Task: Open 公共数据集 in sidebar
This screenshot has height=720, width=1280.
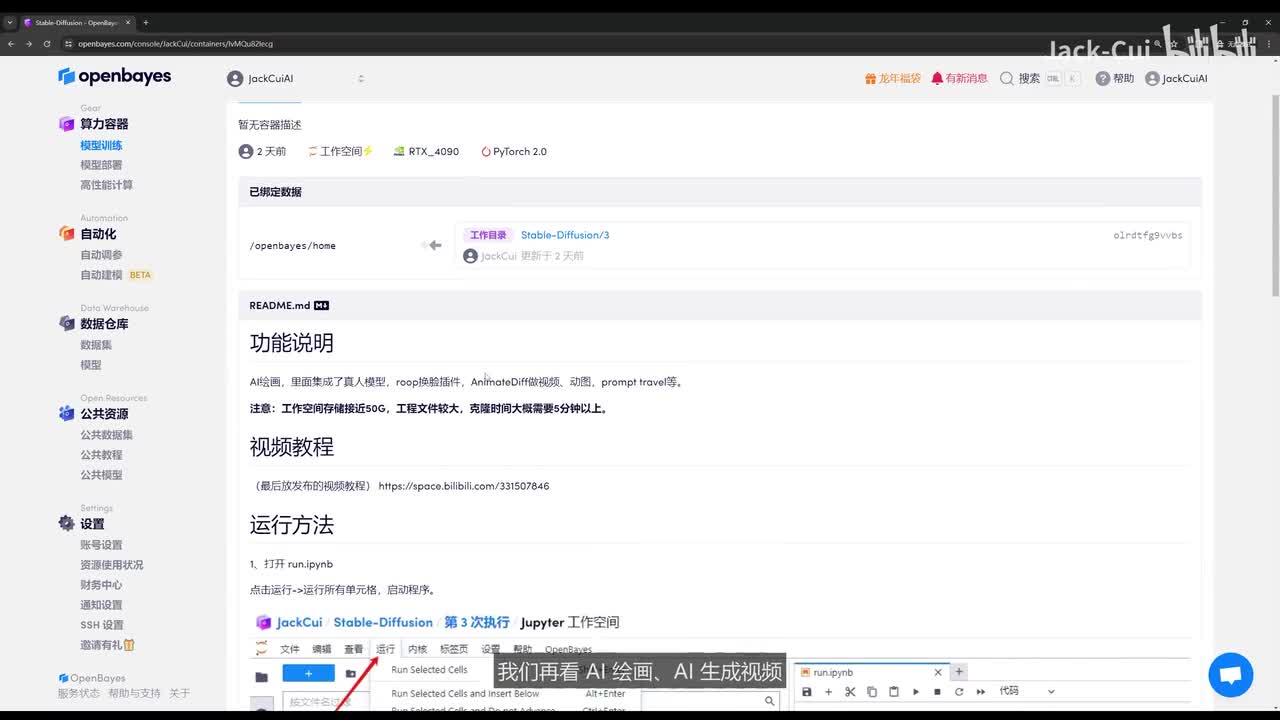Action: click(106, 435)
